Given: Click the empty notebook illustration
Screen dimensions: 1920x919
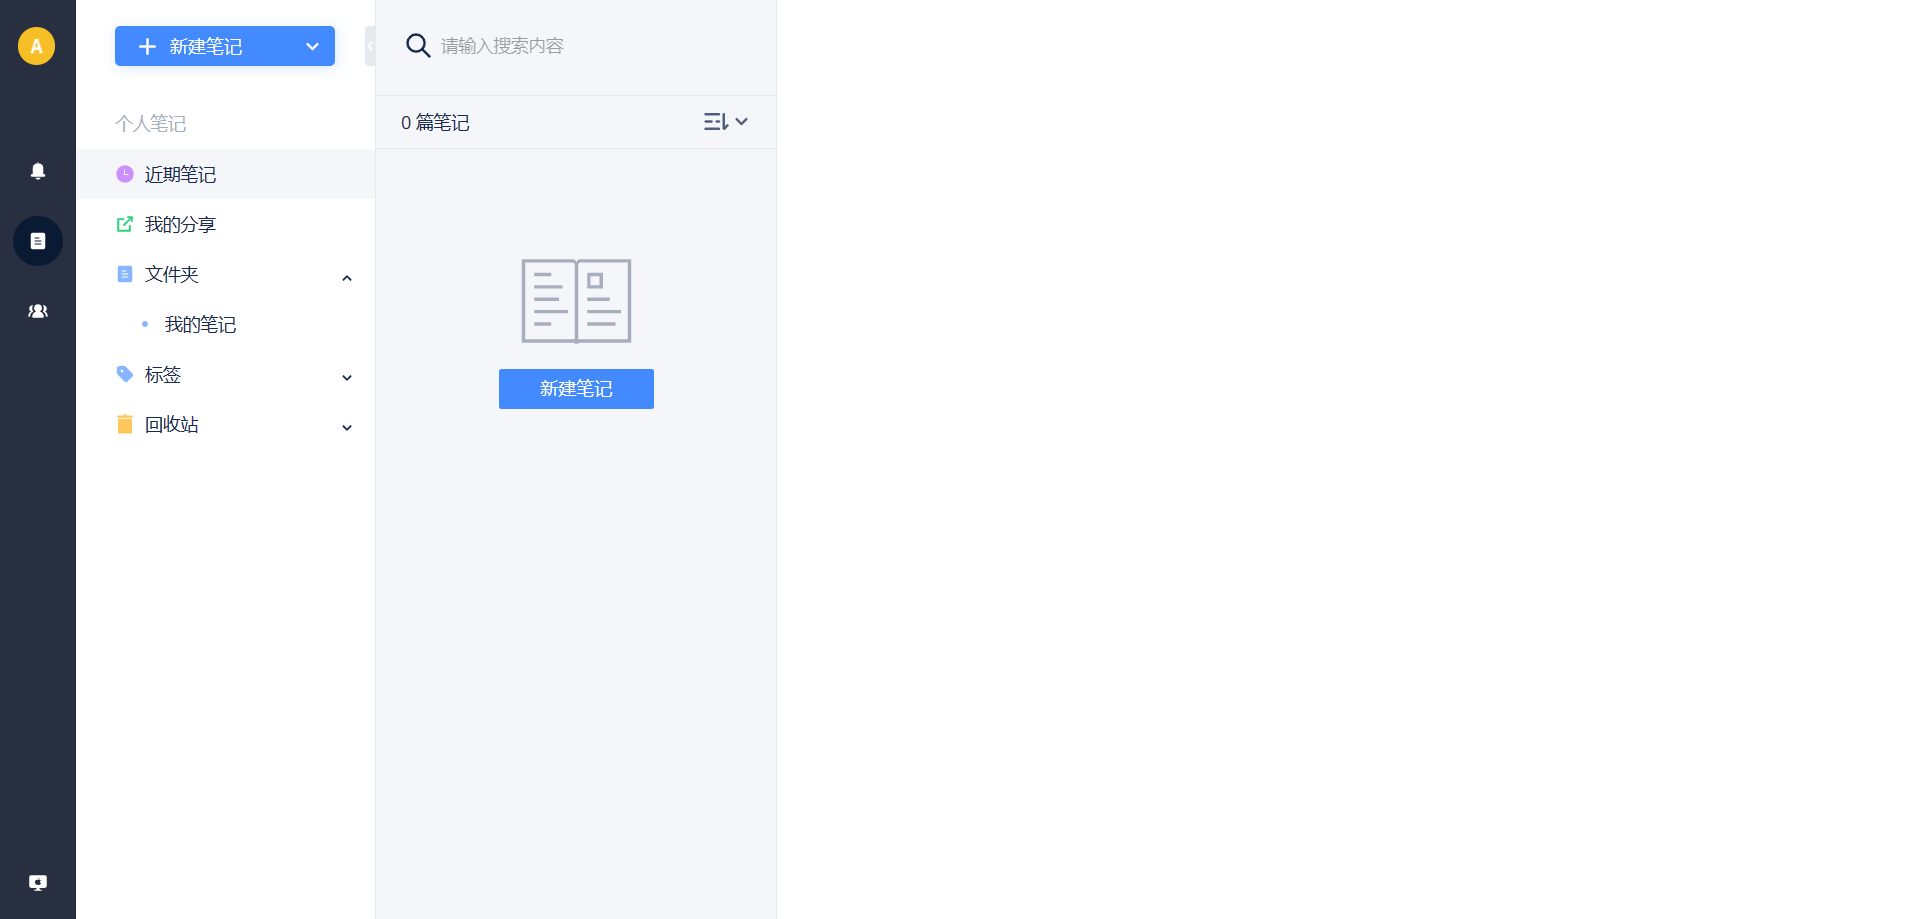Looking at the screenshot, I should point(576,301).
